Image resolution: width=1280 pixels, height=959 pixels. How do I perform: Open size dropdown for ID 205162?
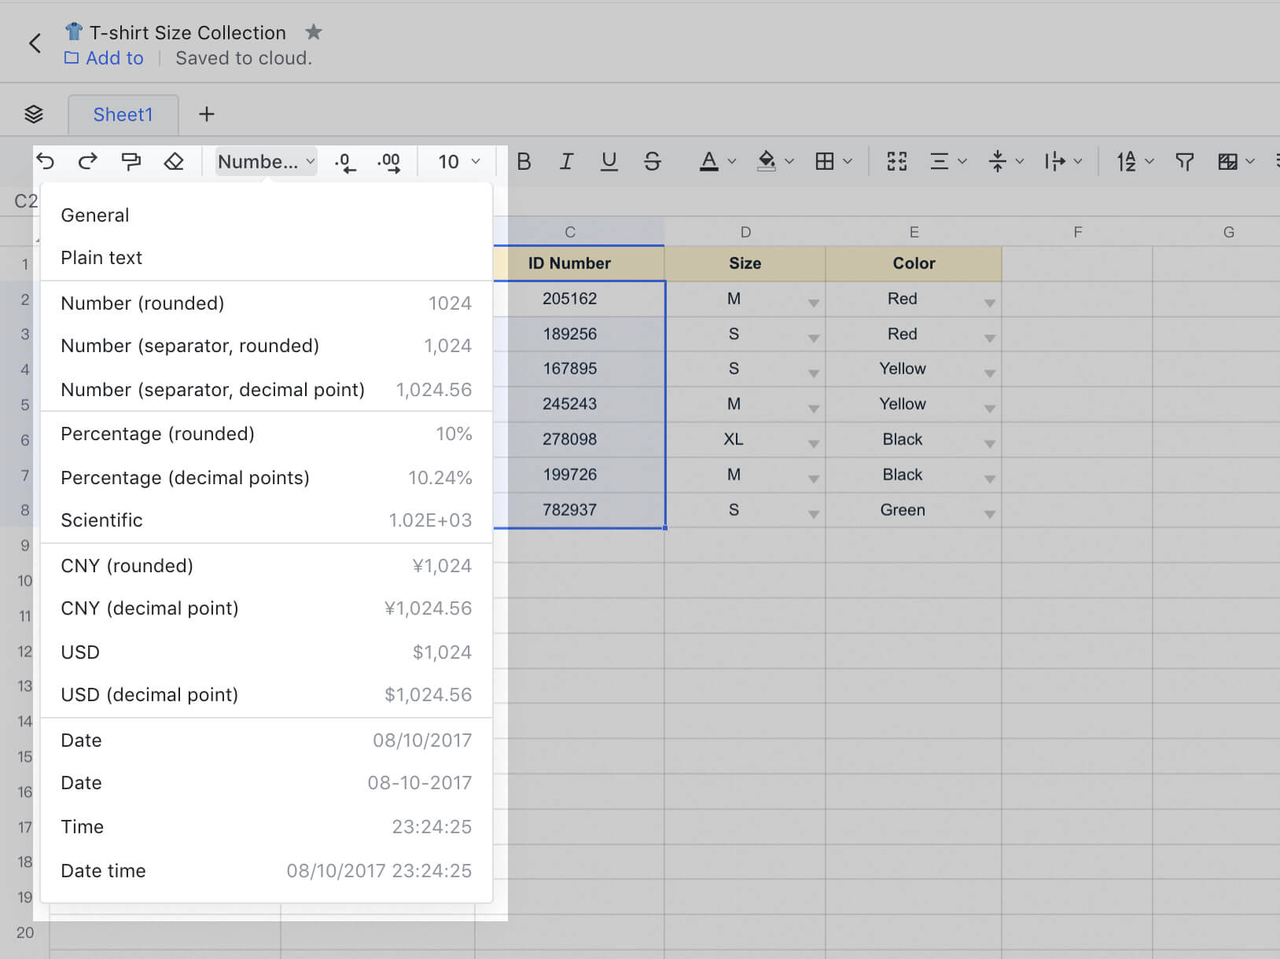[x=813, y=303]
